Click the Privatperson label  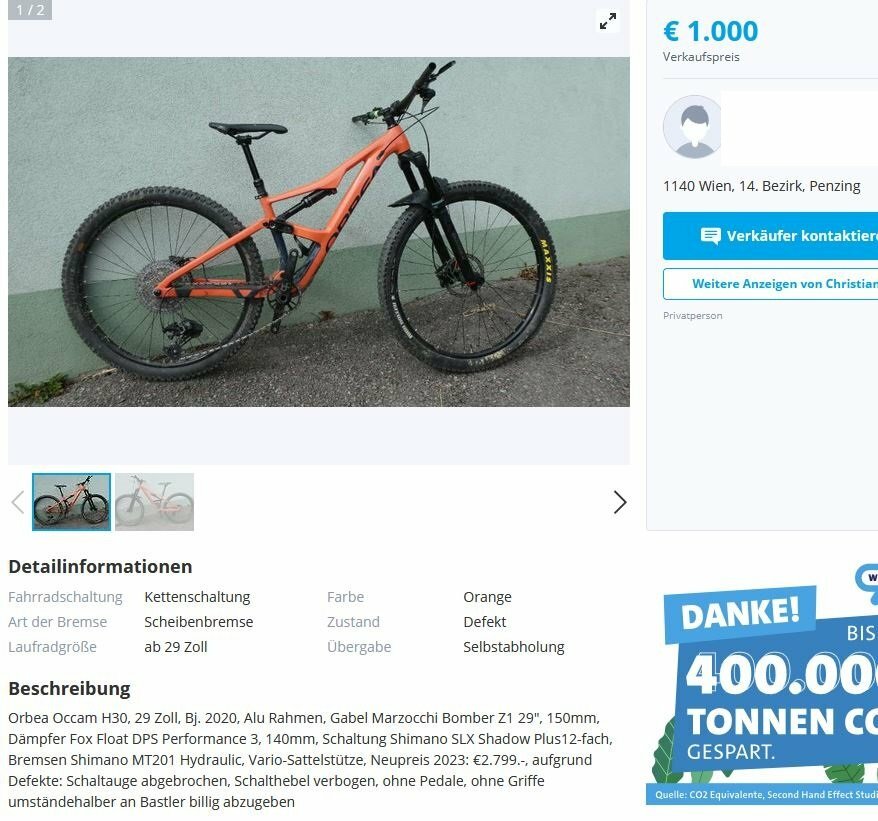[693, 315]
